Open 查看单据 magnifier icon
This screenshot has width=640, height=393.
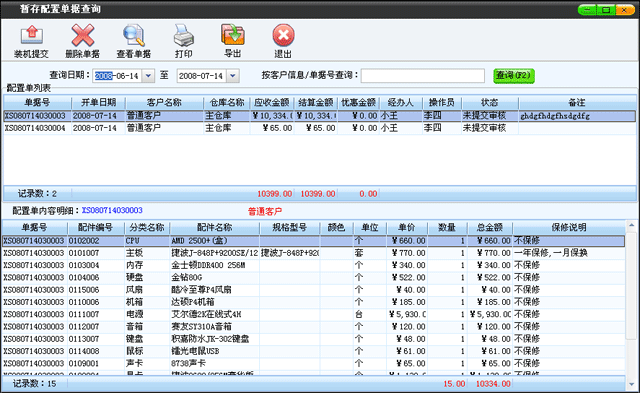pyautogui.click(x=134, y=35)
